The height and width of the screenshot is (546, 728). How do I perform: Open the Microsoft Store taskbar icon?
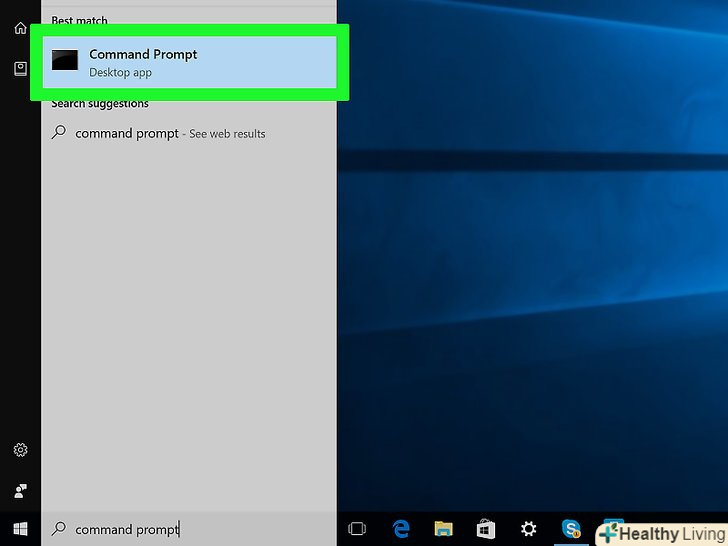click(486, 529)
